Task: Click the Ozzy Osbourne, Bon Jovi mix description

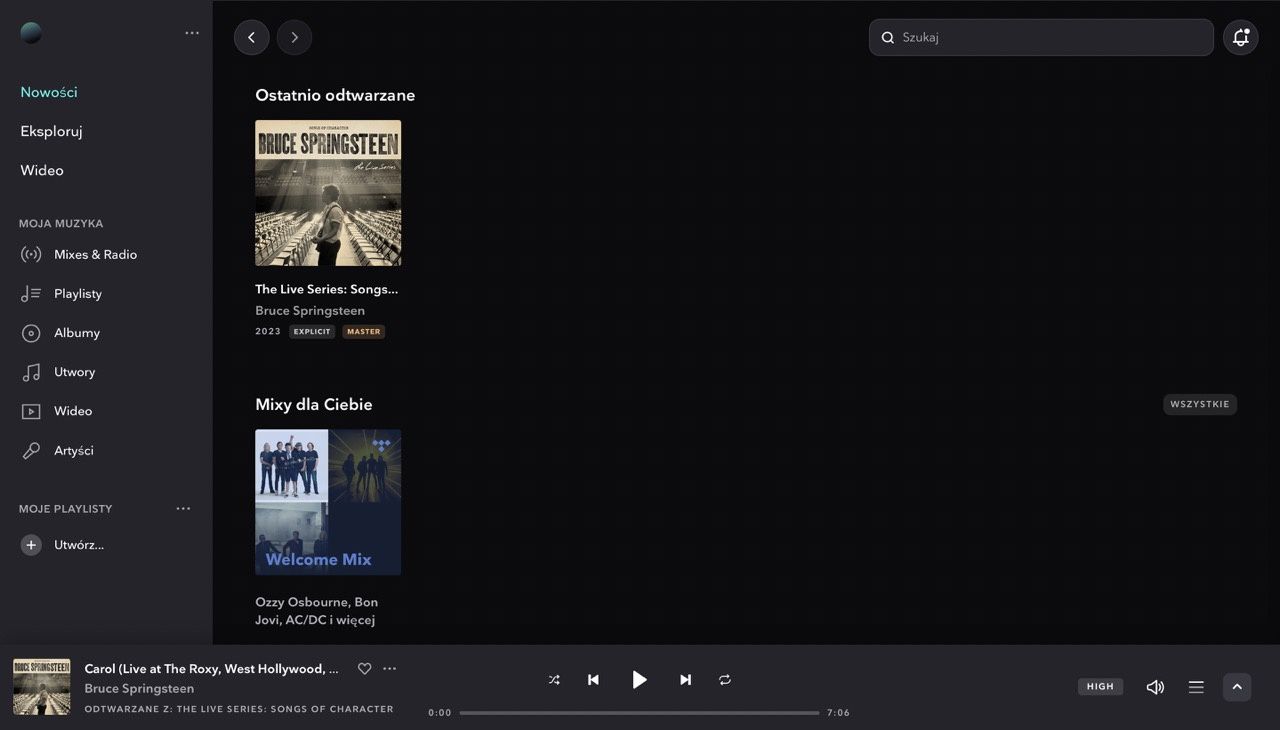Action: coord(316,611)
